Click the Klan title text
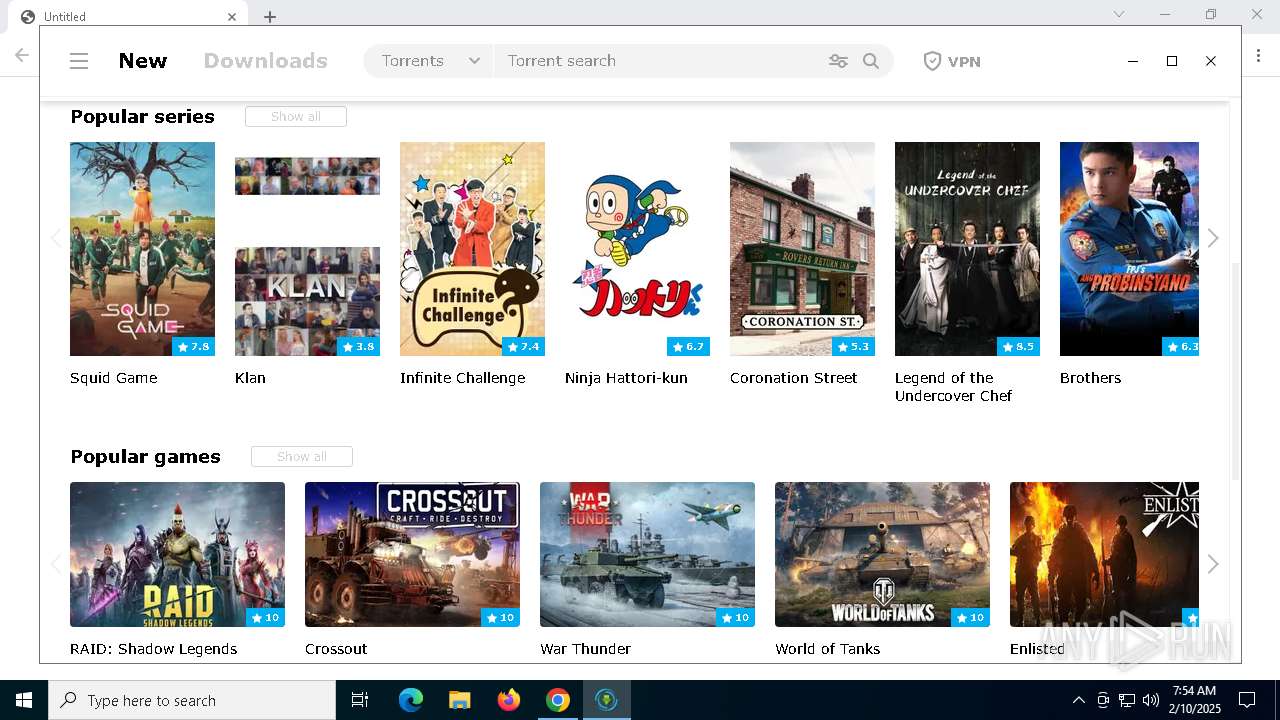The height and width of the screenshot is (720, 1280). tap(250, 378)
